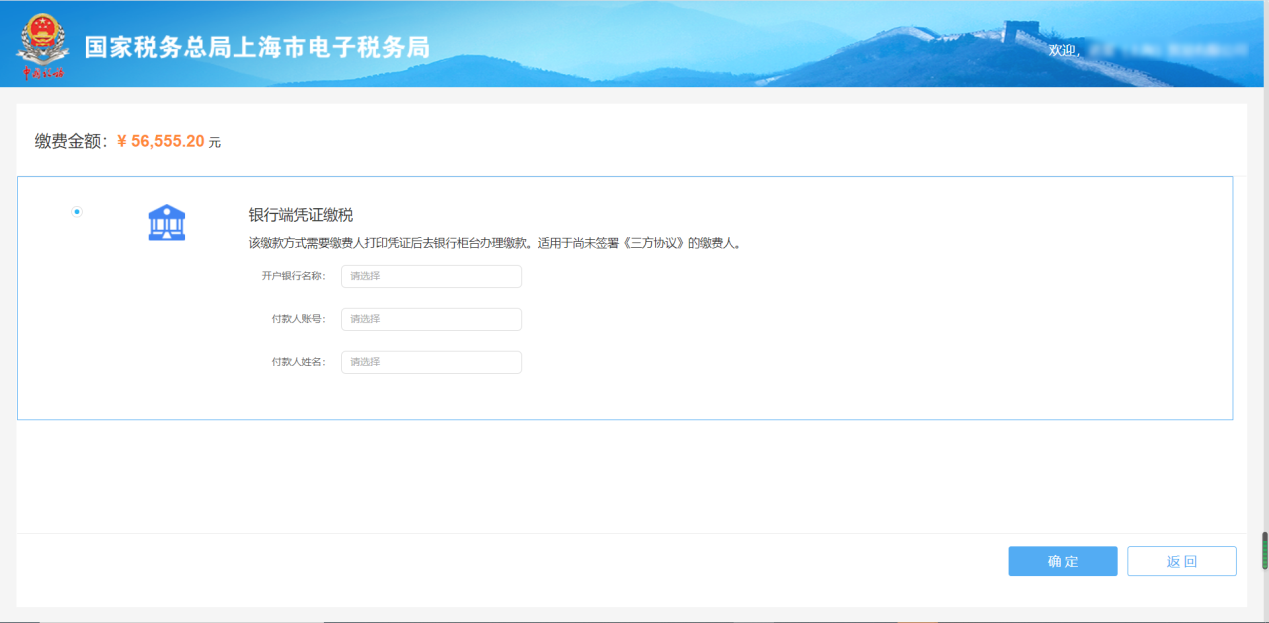Open the 开户银行名称 dropdown
Image resolution: width=1269 pixels, height=623 pixels.
click(431, 276)
